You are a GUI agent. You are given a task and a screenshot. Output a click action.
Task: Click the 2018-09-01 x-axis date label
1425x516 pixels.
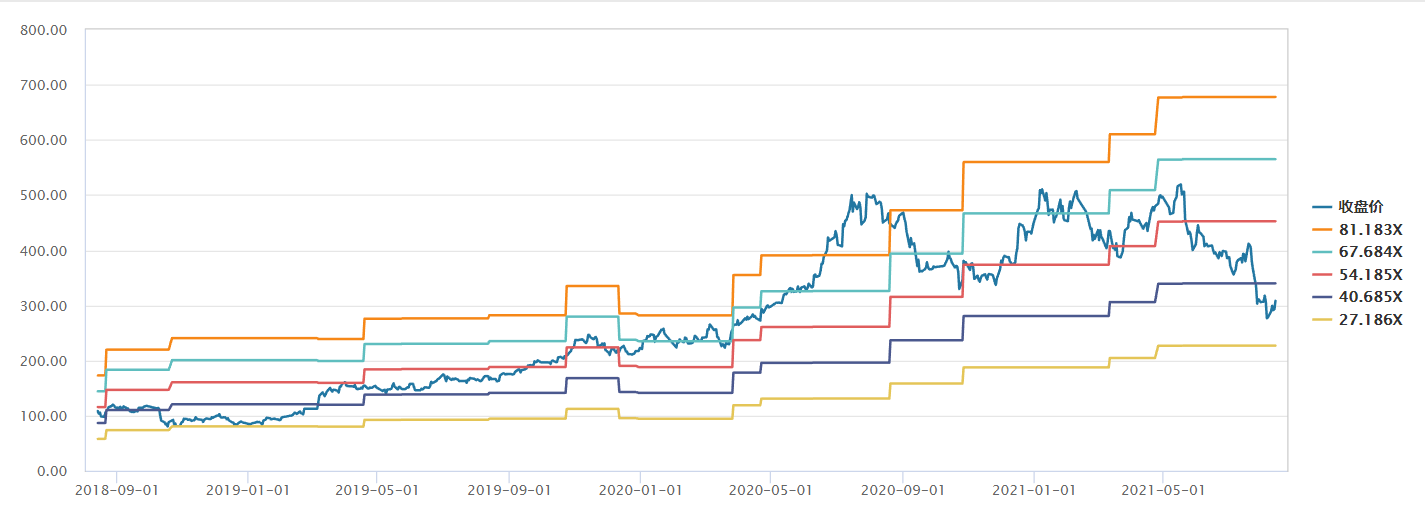116,491
